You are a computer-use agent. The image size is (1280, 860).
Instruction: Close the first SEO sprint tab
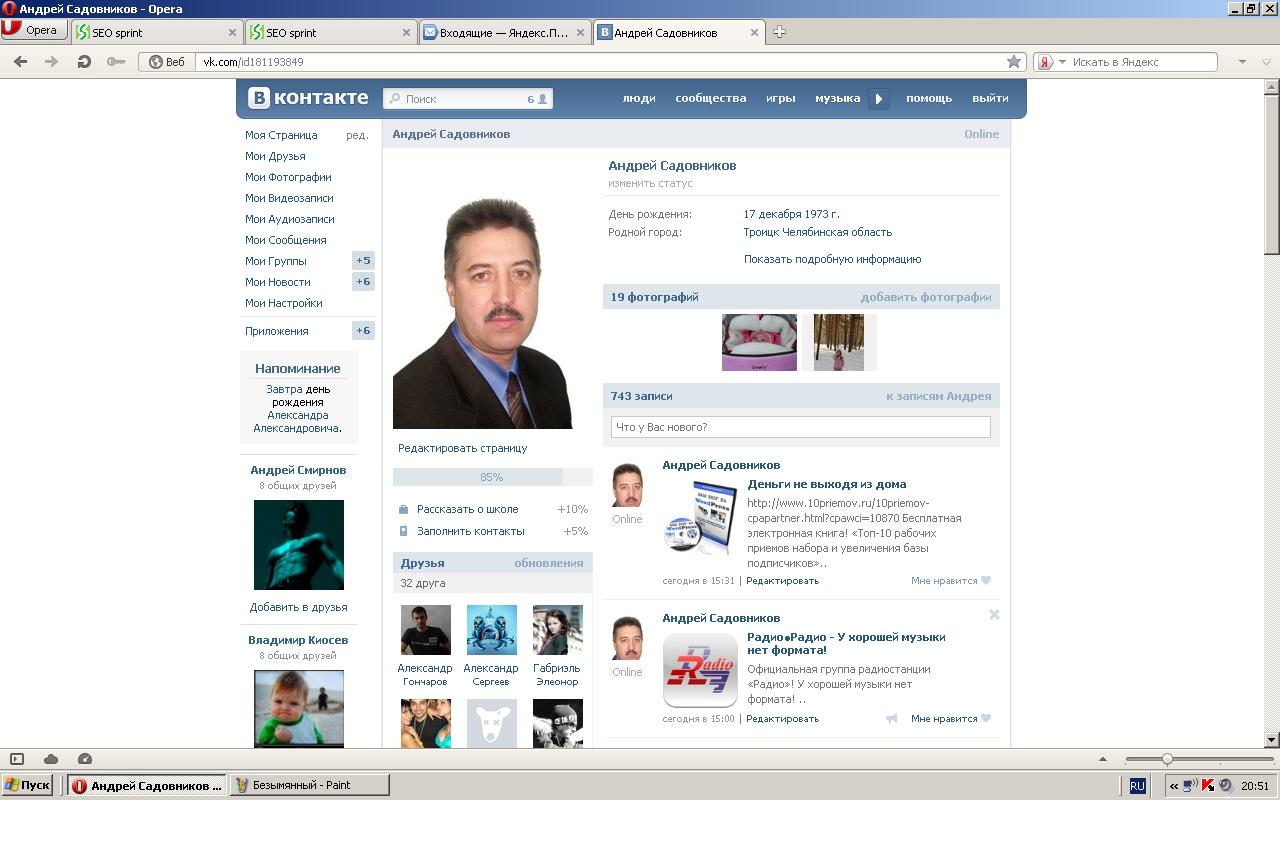(232, 32)
